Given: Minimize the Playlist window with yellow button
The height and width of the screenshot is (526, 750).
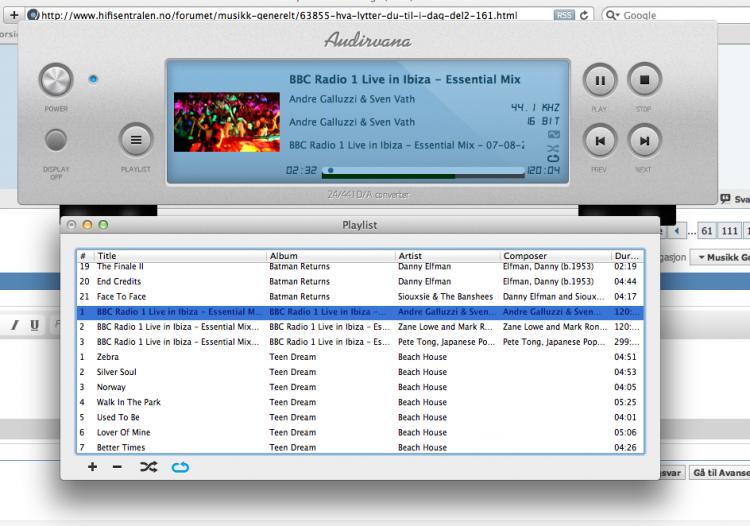Looking at the screenshot, I should coord(88,225).
